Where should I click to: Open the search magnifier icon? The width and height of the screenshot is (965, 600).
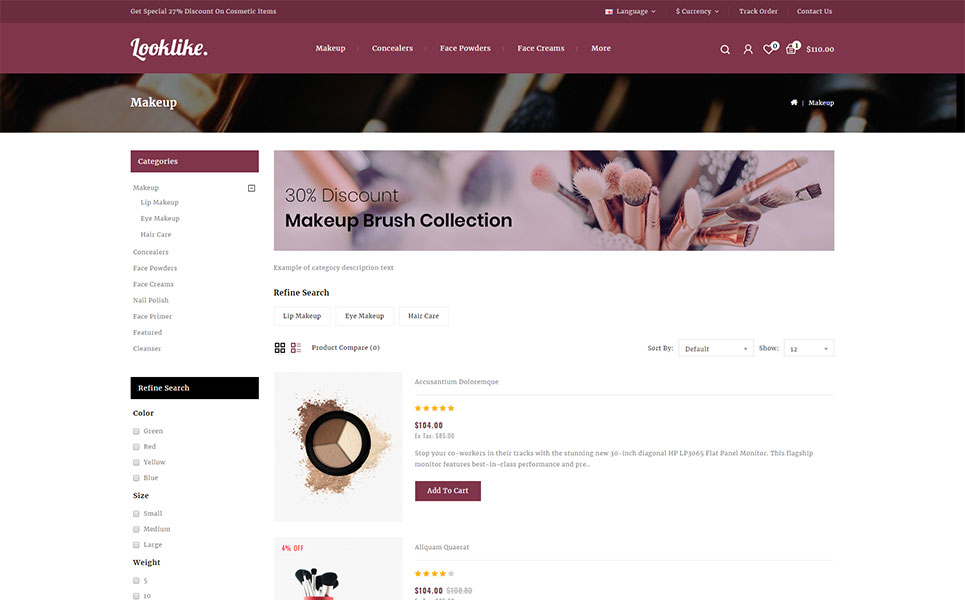tap(725, 49)
